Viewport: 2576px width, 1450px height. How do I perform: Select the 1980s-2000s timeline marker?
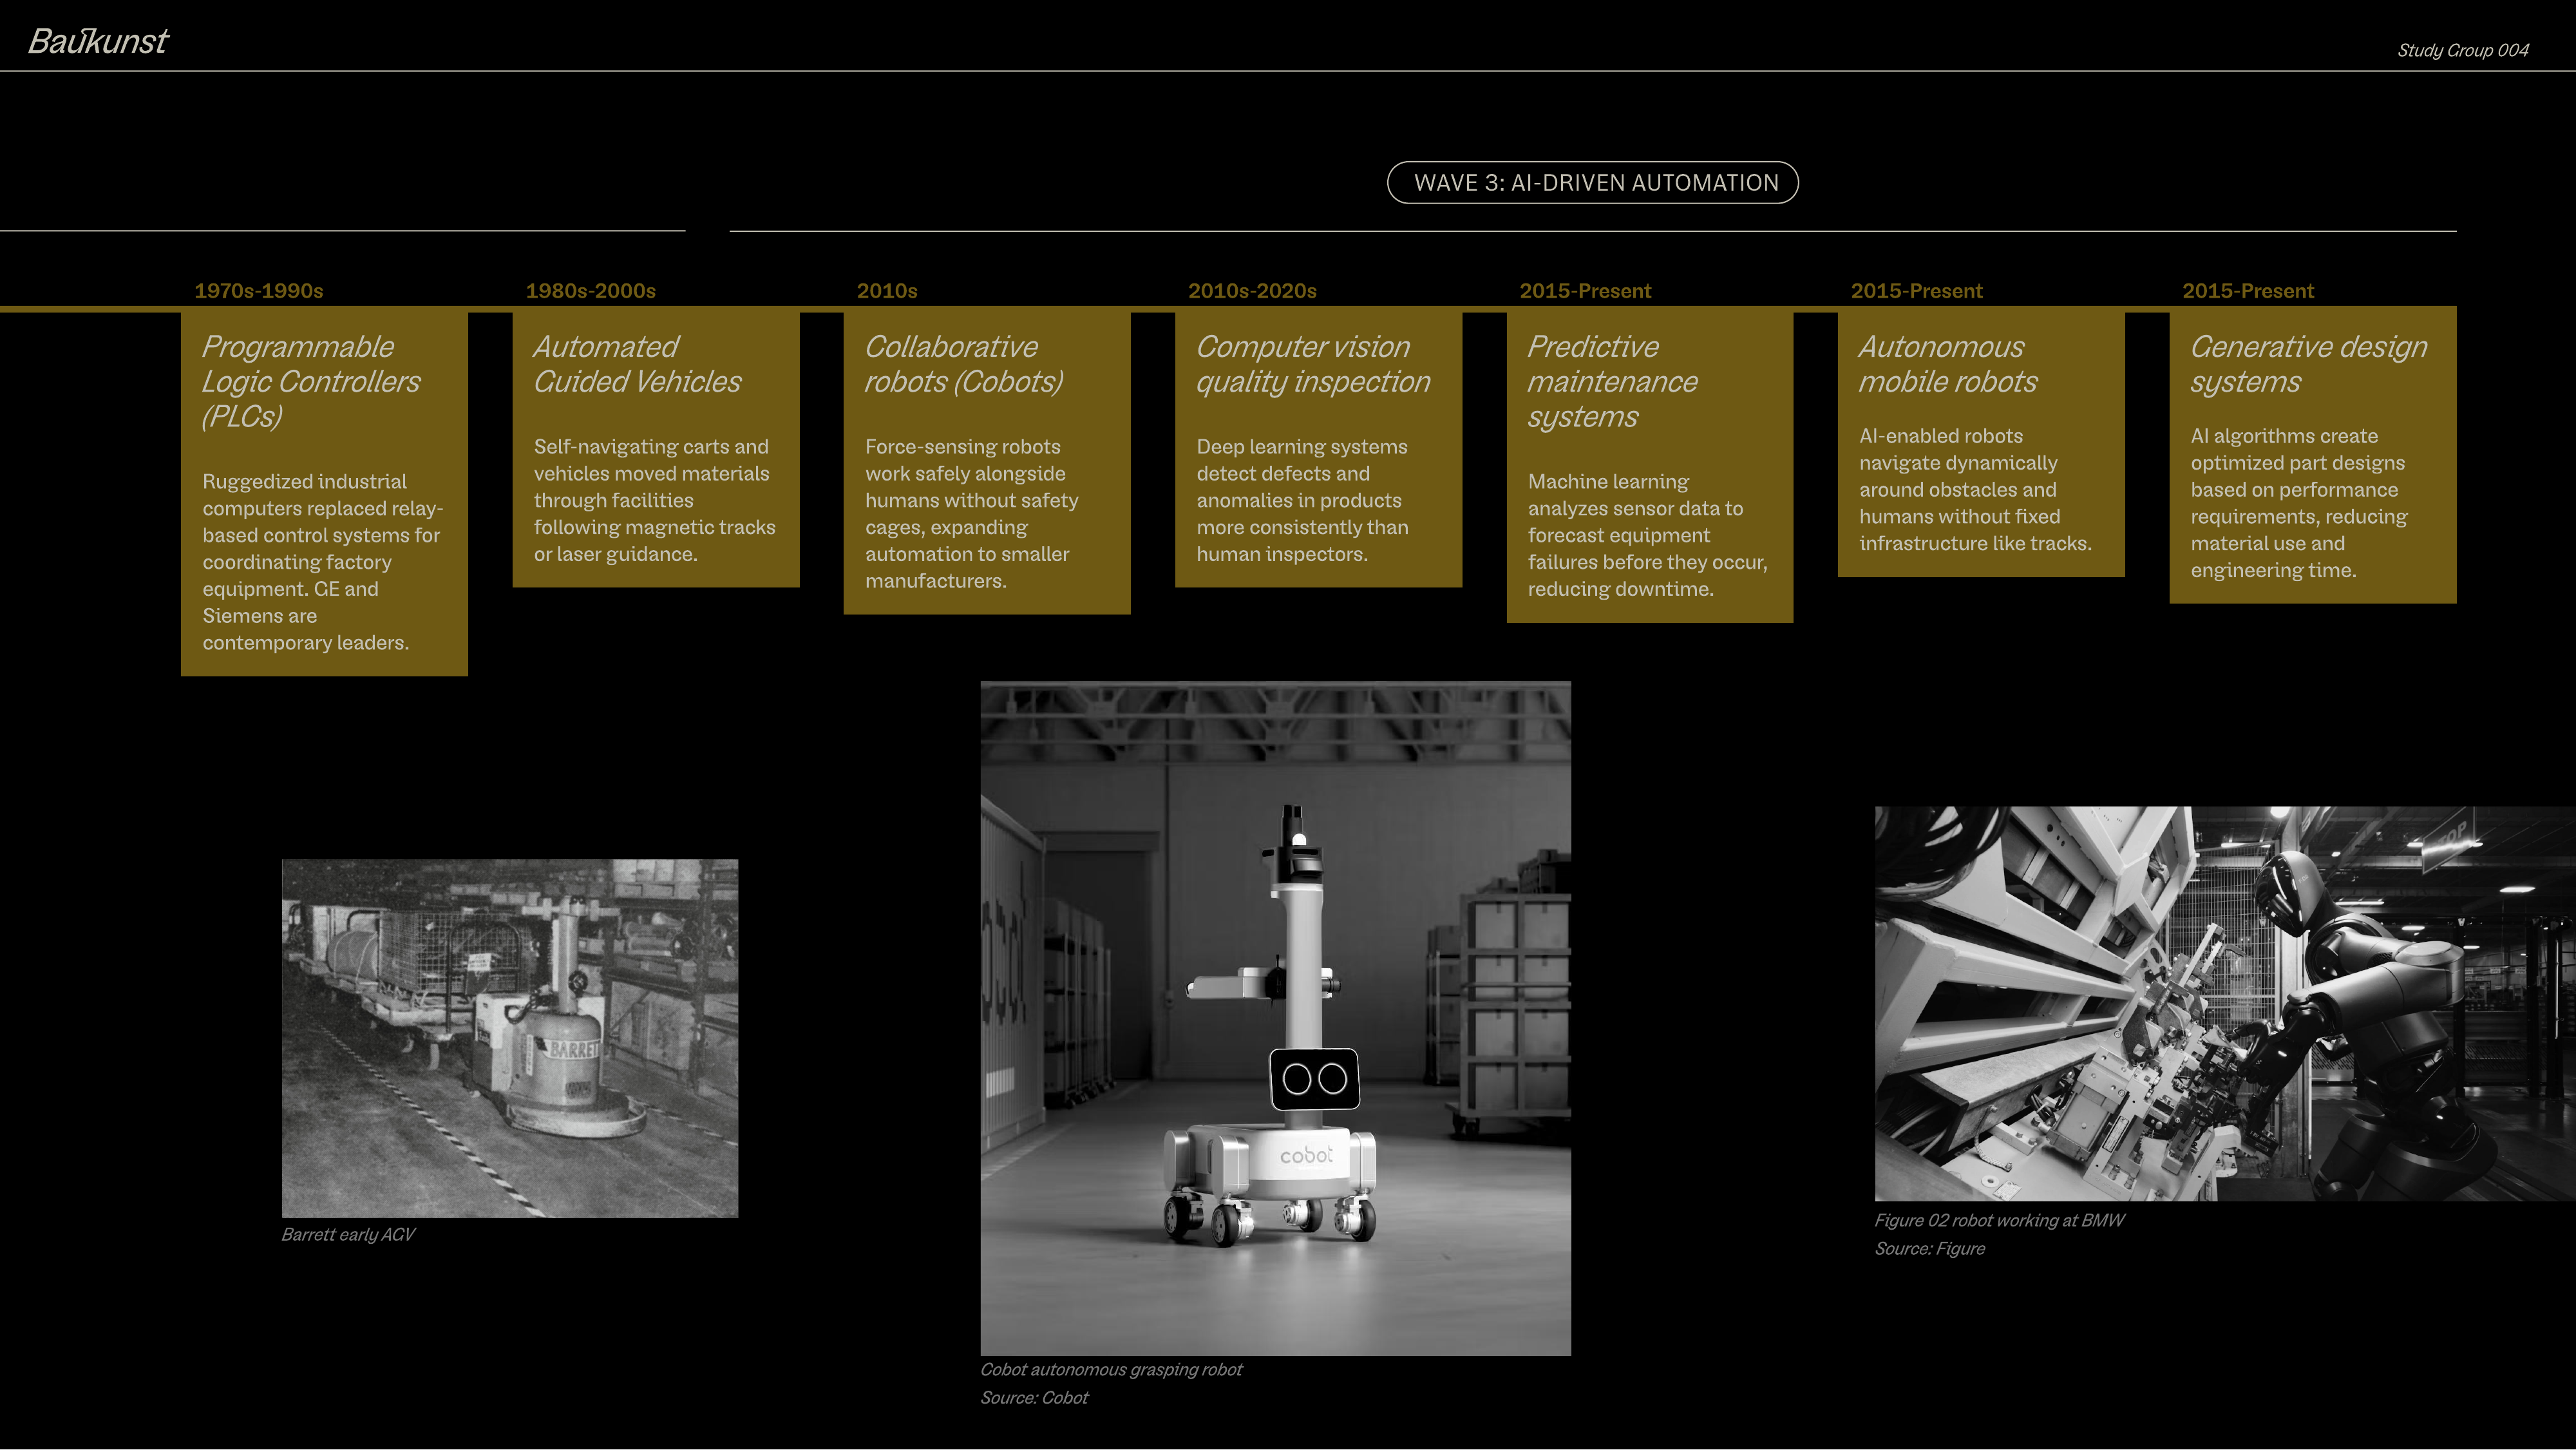tap(591, 290)
